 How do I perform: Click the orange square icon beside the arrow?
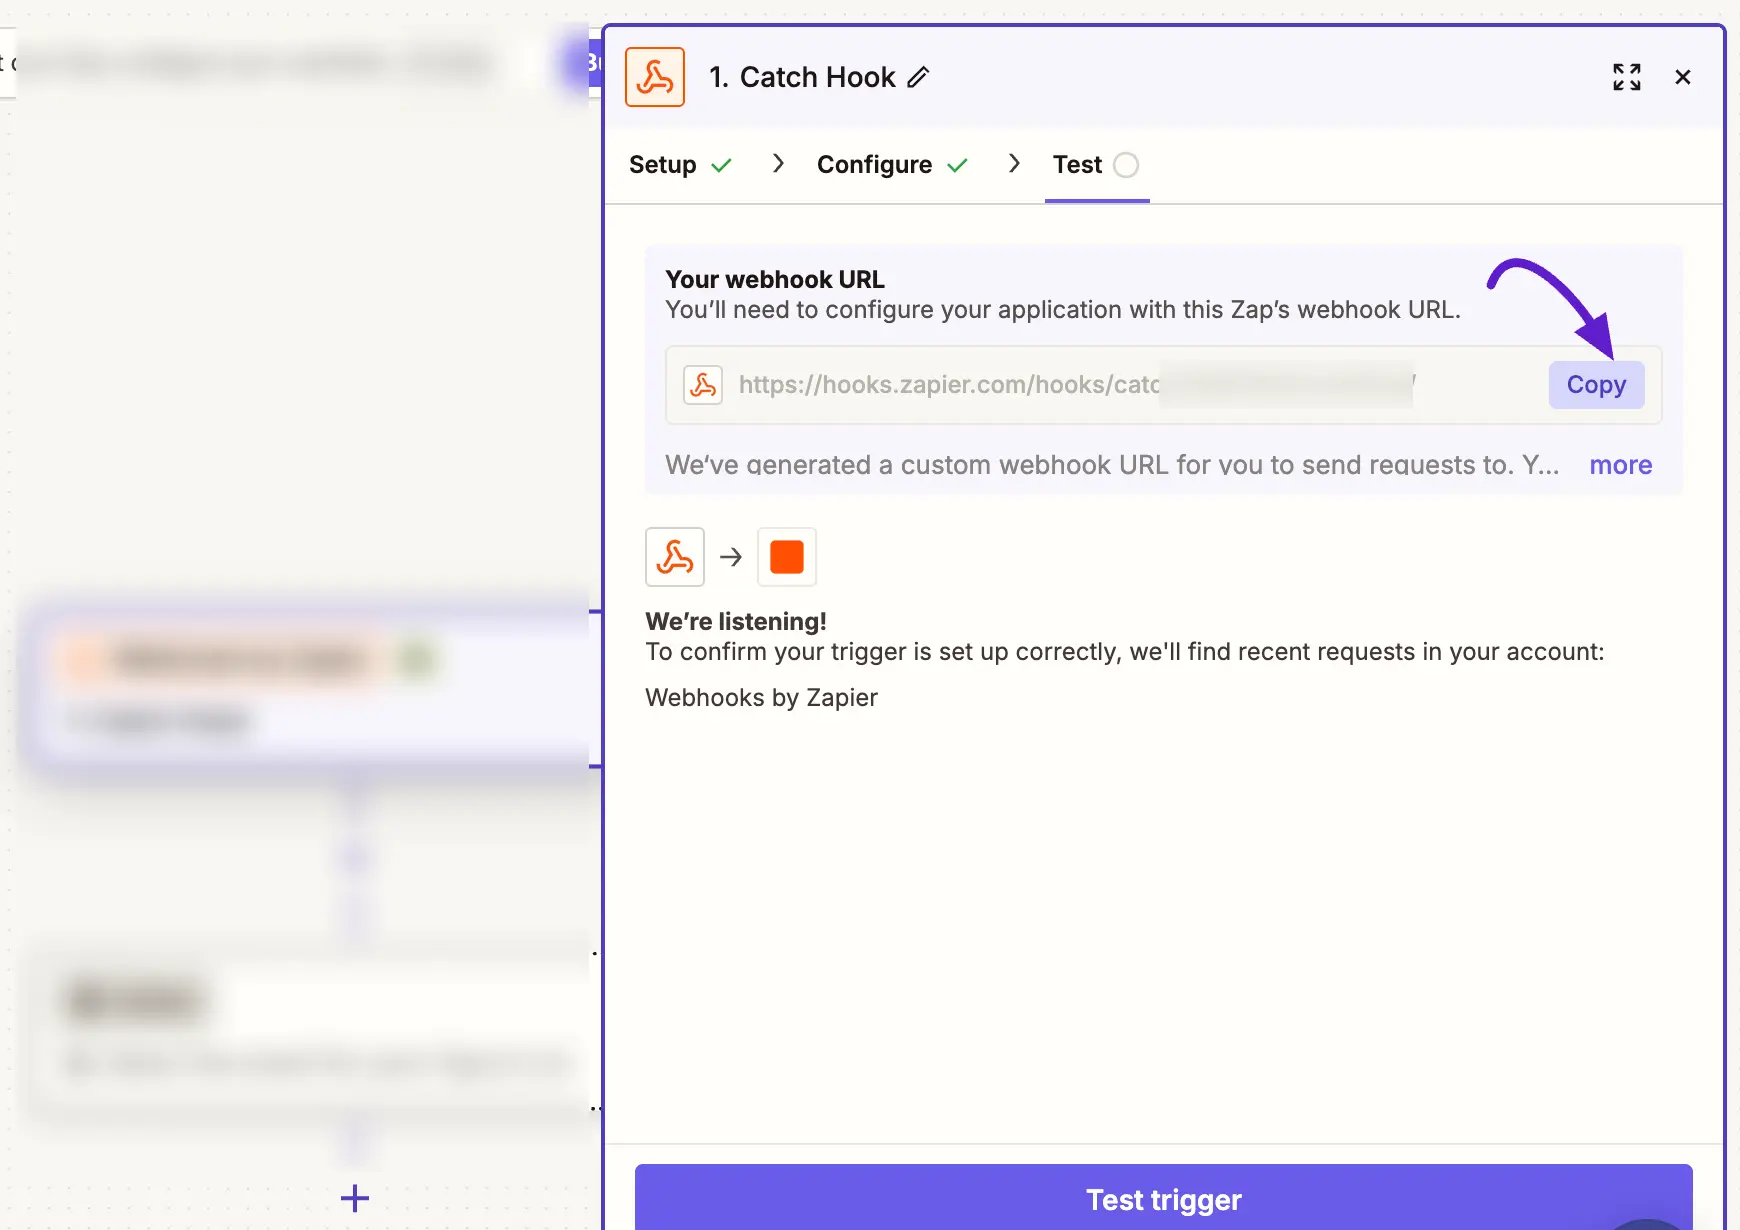pos(787,557)
